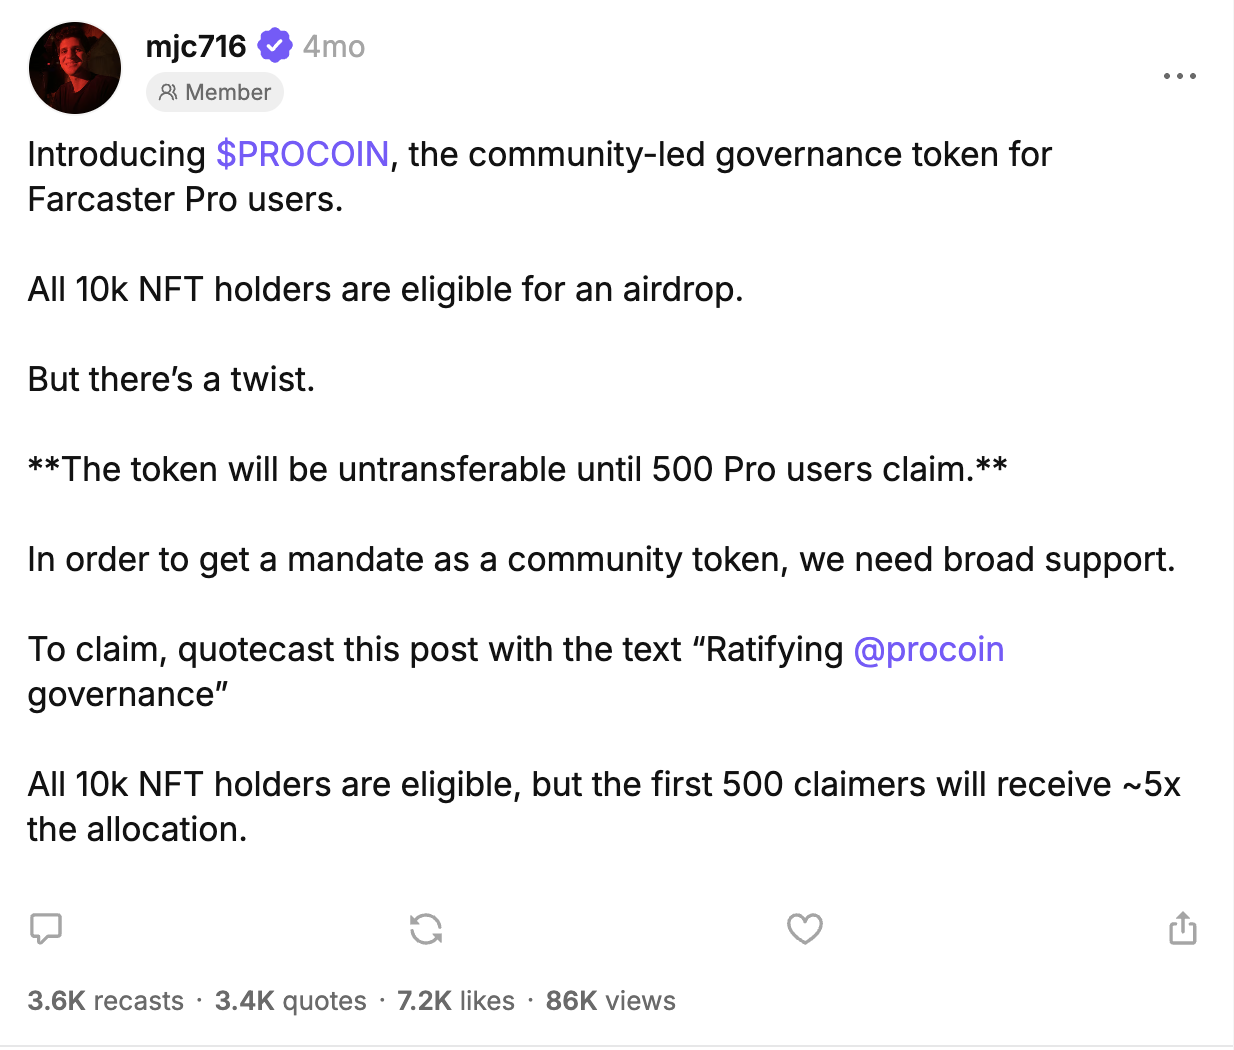The width and height of the screenshot is (1234, 1050).
Task: Like the $PROCOIN announcement post
Action: [804, 929]
